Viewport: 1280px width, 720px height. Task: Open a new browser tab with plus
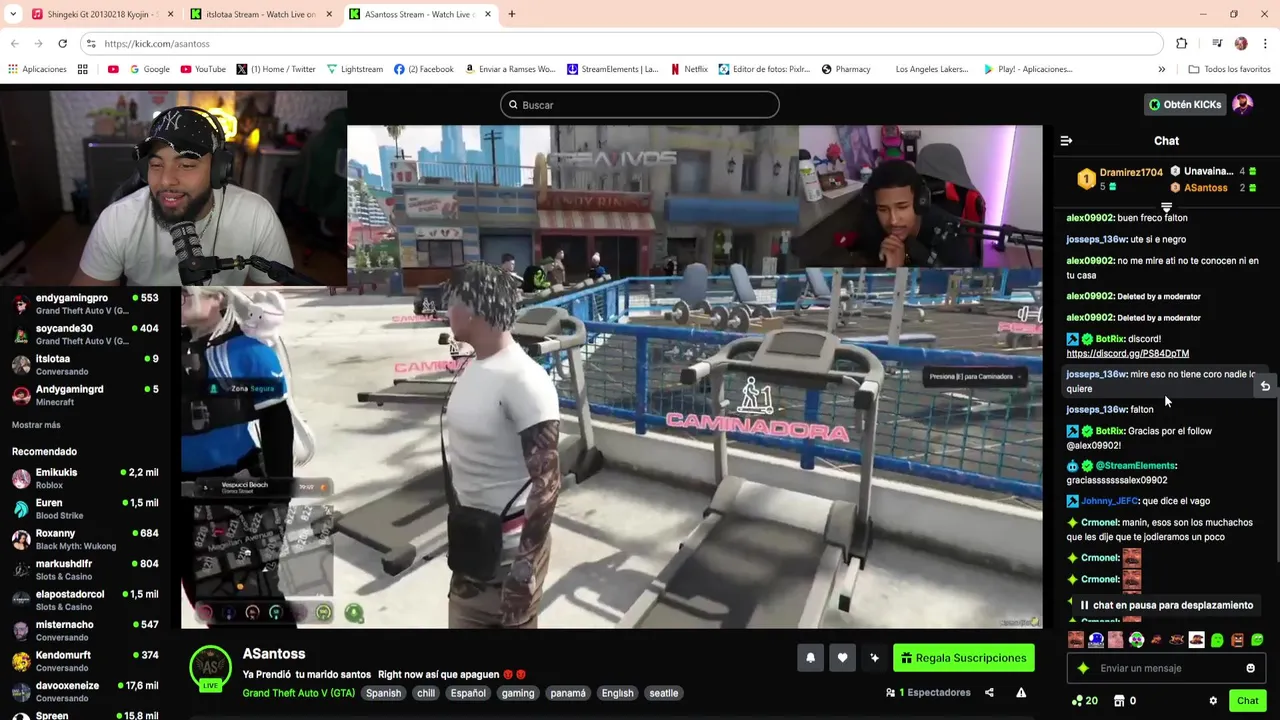(512, 14)
